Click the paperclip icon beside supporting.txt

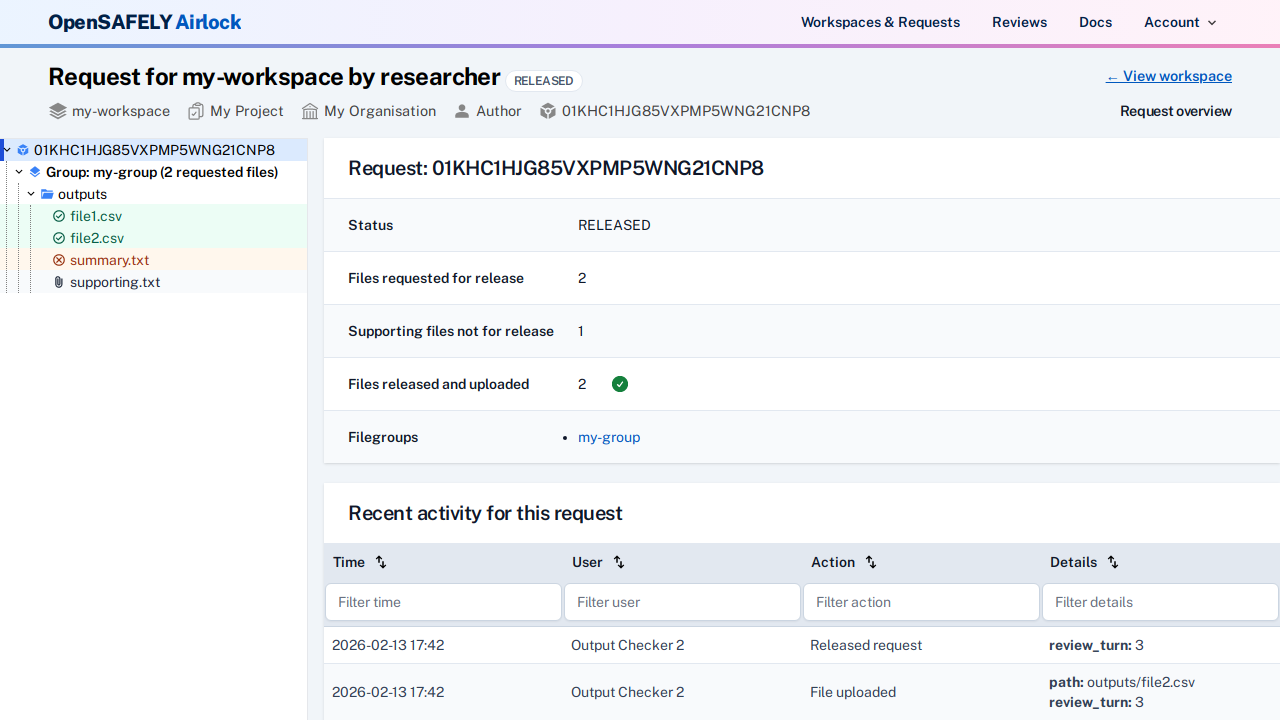pyautogui.click(x=58, y=282)
